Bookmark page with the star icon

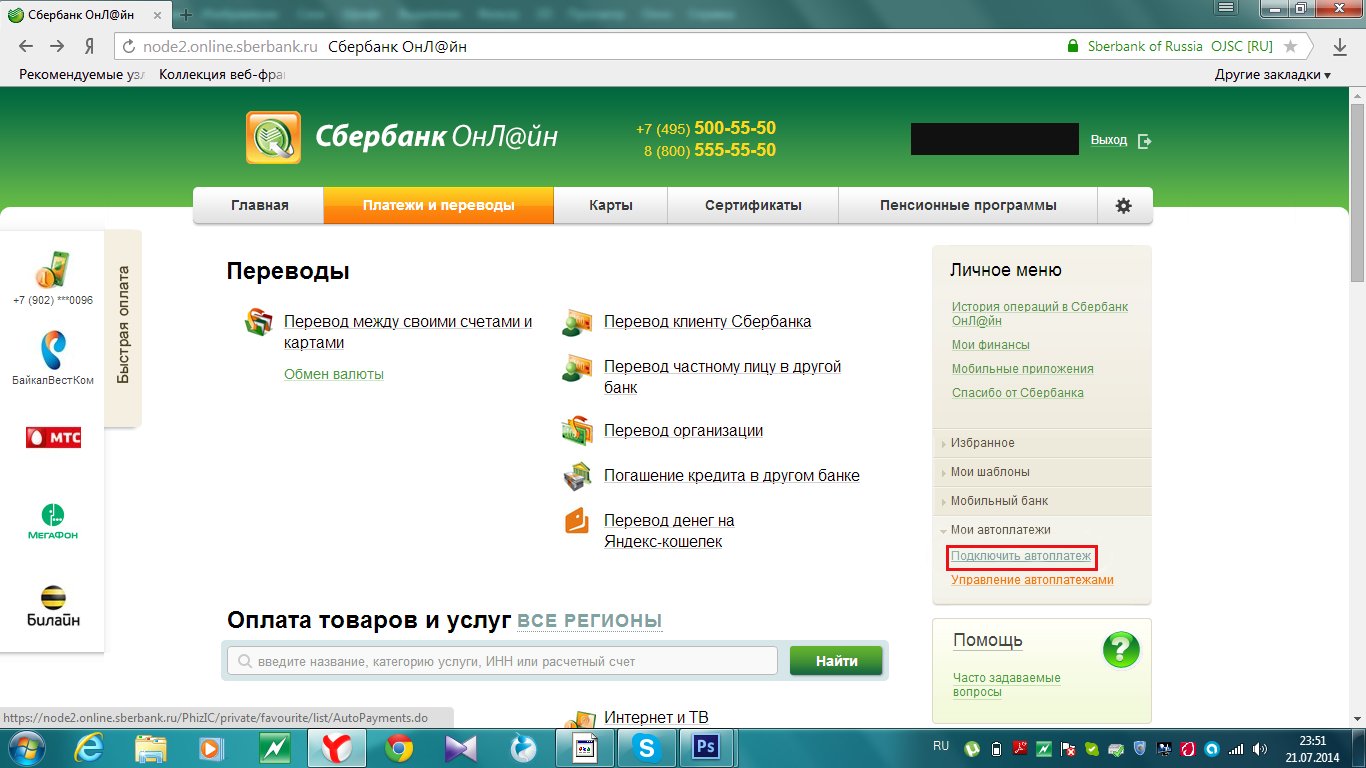(x=1290, y=47)
